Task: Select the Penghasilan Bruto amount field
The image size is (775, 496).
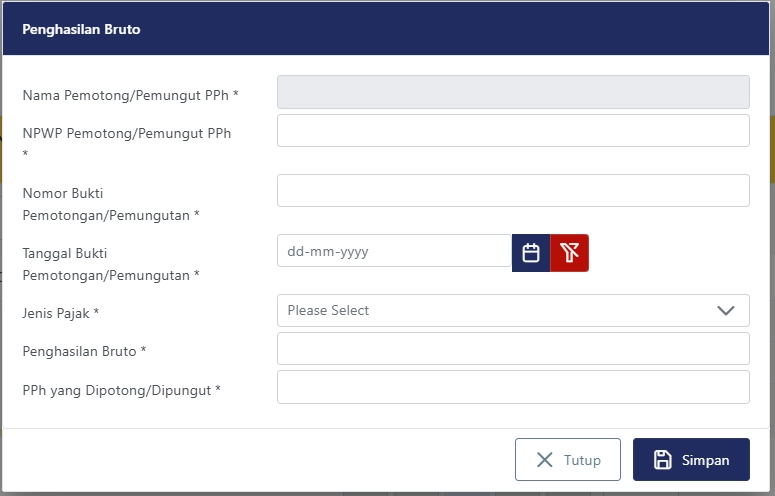Action: (513, 349)
